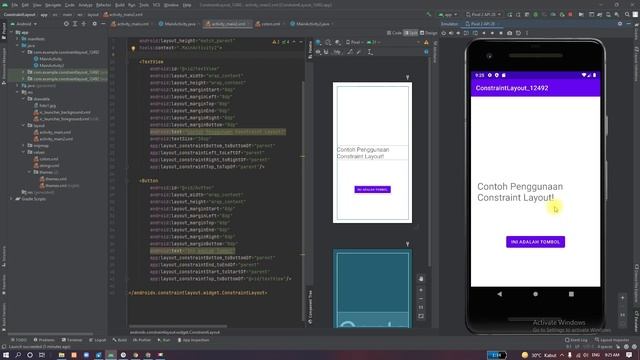The height and width of the screenshot is (360, 640).
Task: Open the Pixel 2 API 28 device dropdown
Action: pyautogui.click(x=483, y=15)
